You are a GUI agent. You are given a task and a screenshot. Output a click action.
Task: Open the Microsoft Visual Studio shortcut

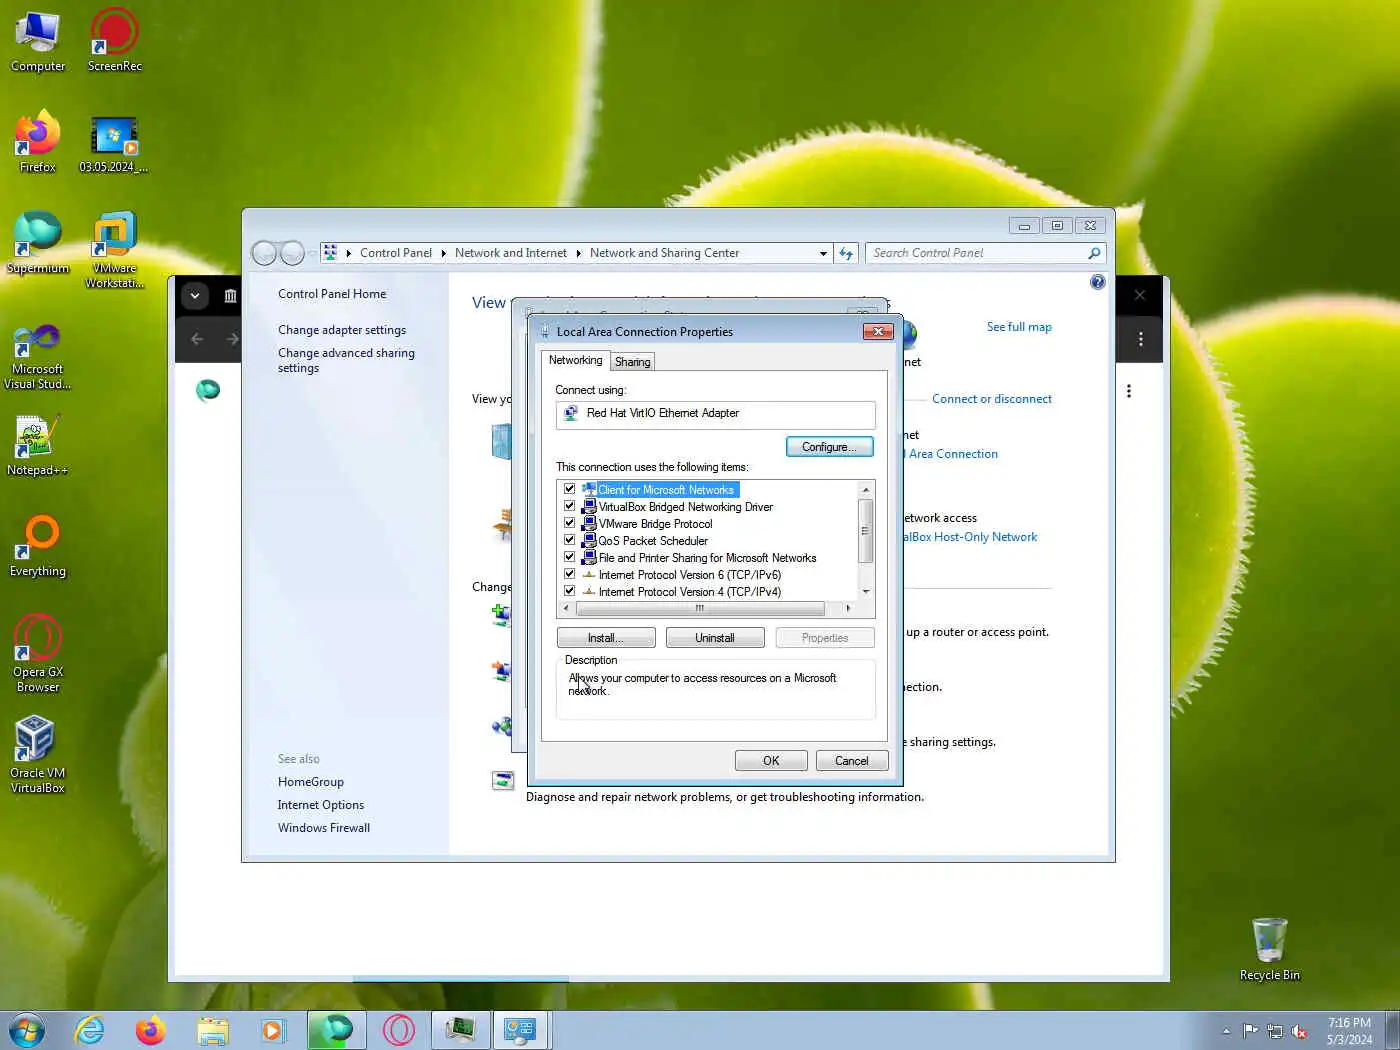pyautogui.click(x=38, y=357)
